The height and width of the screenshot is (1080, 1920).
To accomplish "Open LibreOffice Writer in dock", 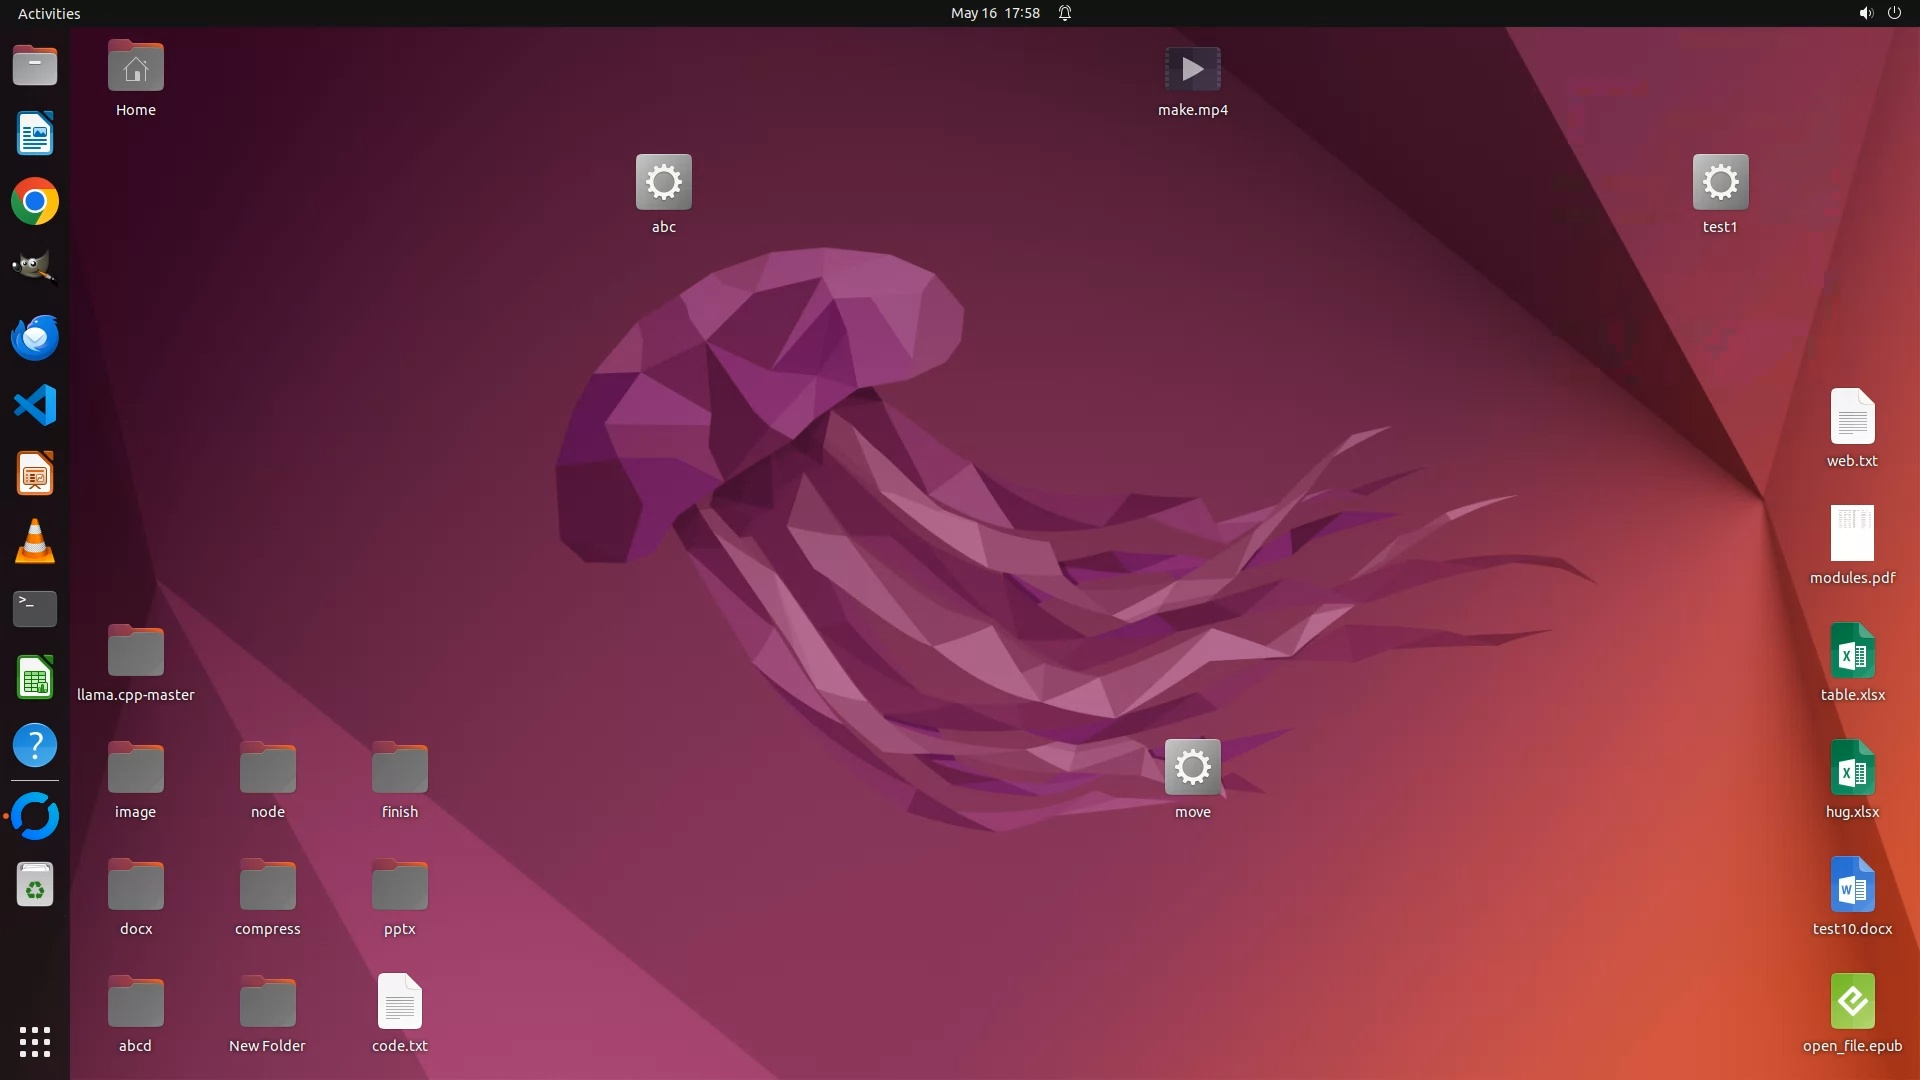I will (x=35, y=134).
